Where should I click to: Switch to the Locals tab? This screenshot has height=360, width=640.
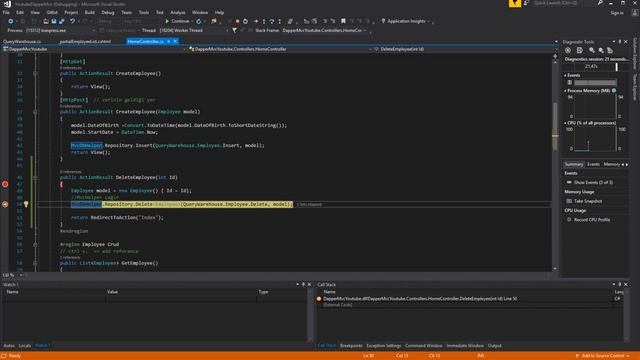[24, 346]
